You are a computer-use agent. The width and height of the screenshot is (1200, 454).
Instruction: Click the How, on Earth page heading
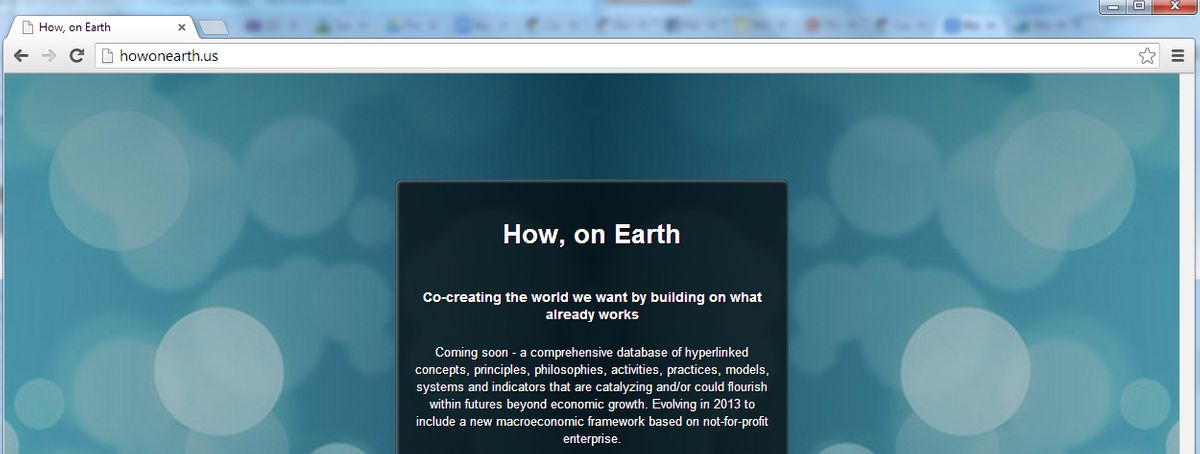(x=591, y=235)
